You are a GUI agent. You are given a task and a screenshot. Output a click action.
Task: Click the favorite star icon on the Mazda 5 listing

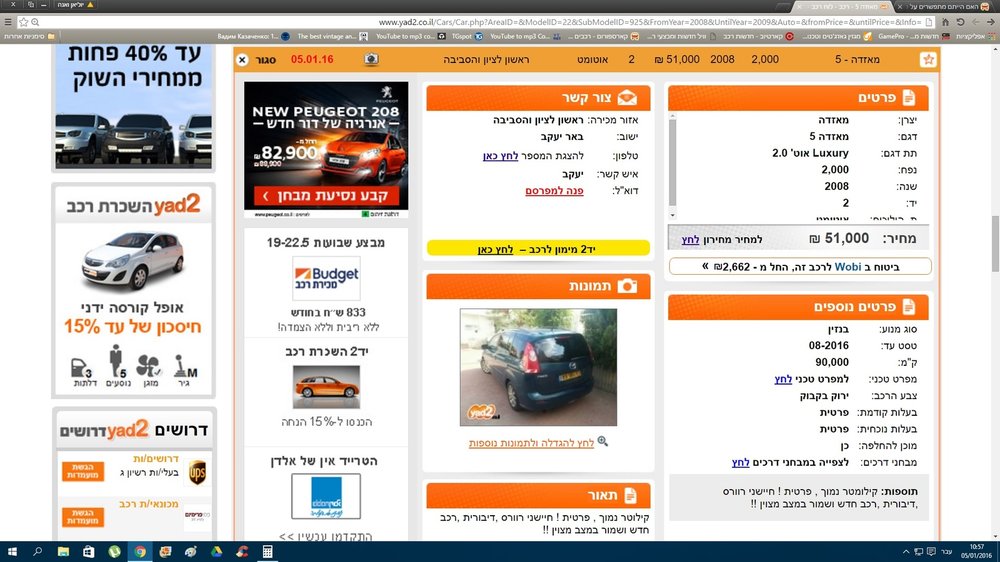pyautogui.click(x=928, y=59)
